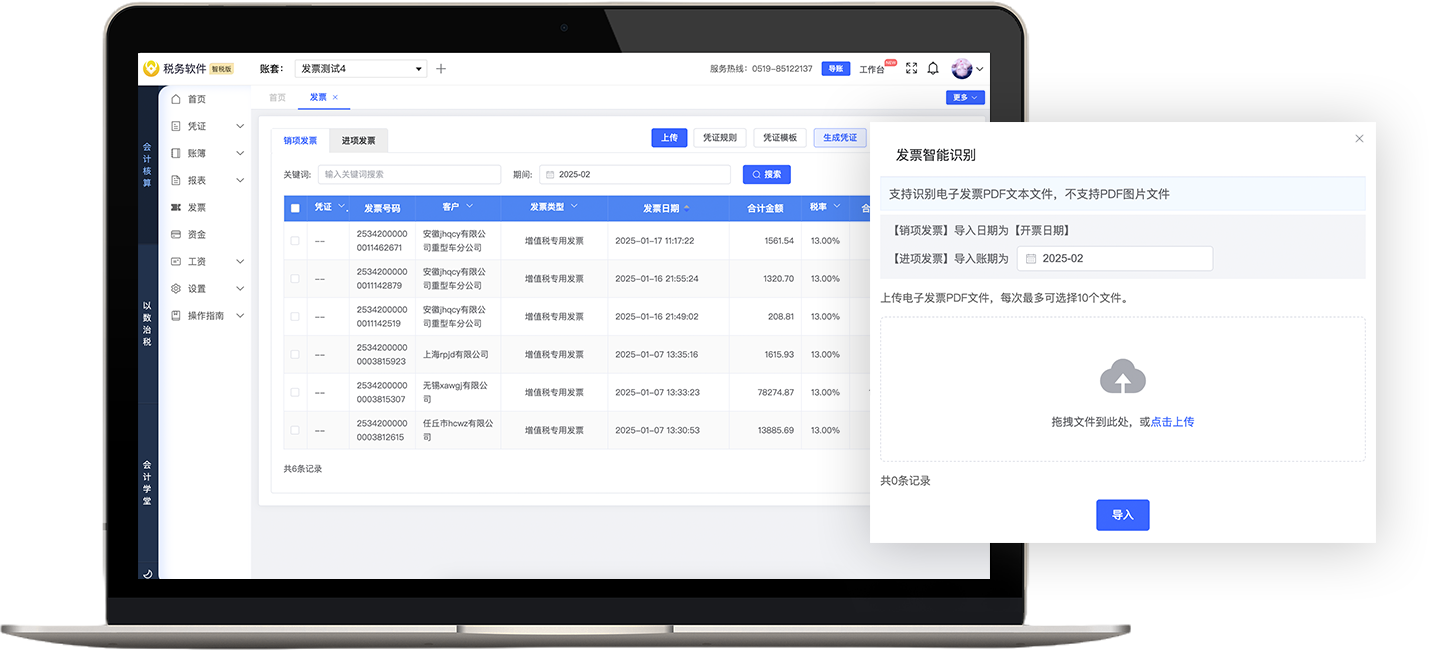
Task: Tick the checkbox for 上海rpjd有限公司 row
Action: (x=295, y=355)
